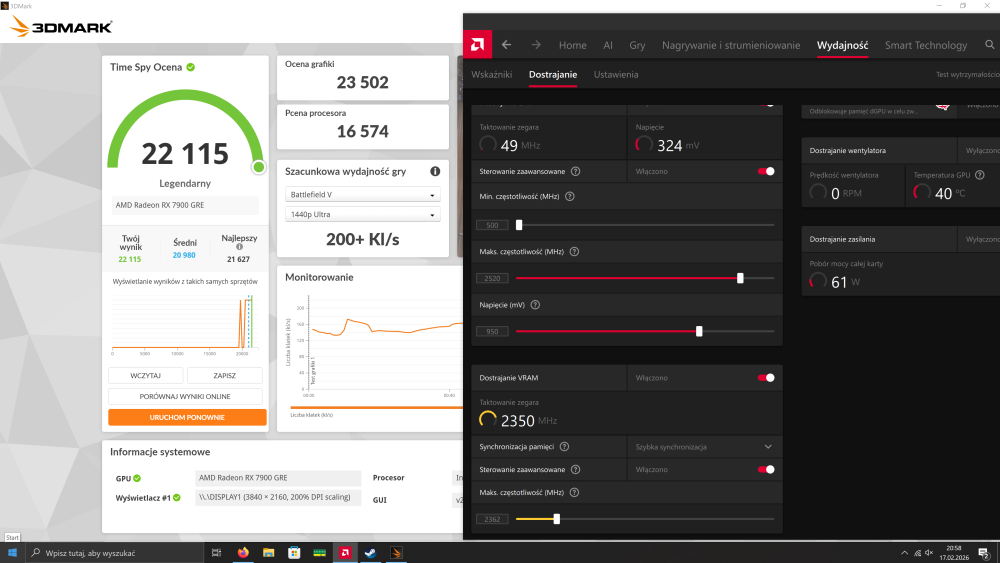1000x563 pixels.
Task: Expand Szybka synchronizacja memory timing dropdown
Action: coord(768,447)
